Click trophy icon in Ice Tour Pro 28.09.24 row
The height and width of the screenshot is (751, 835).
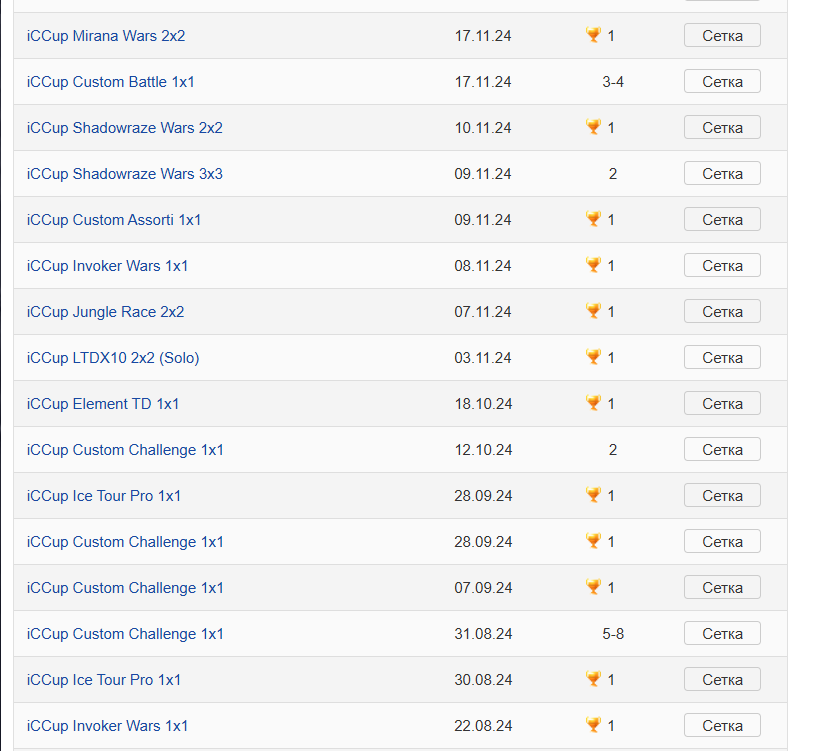click(x=593, y=495)
